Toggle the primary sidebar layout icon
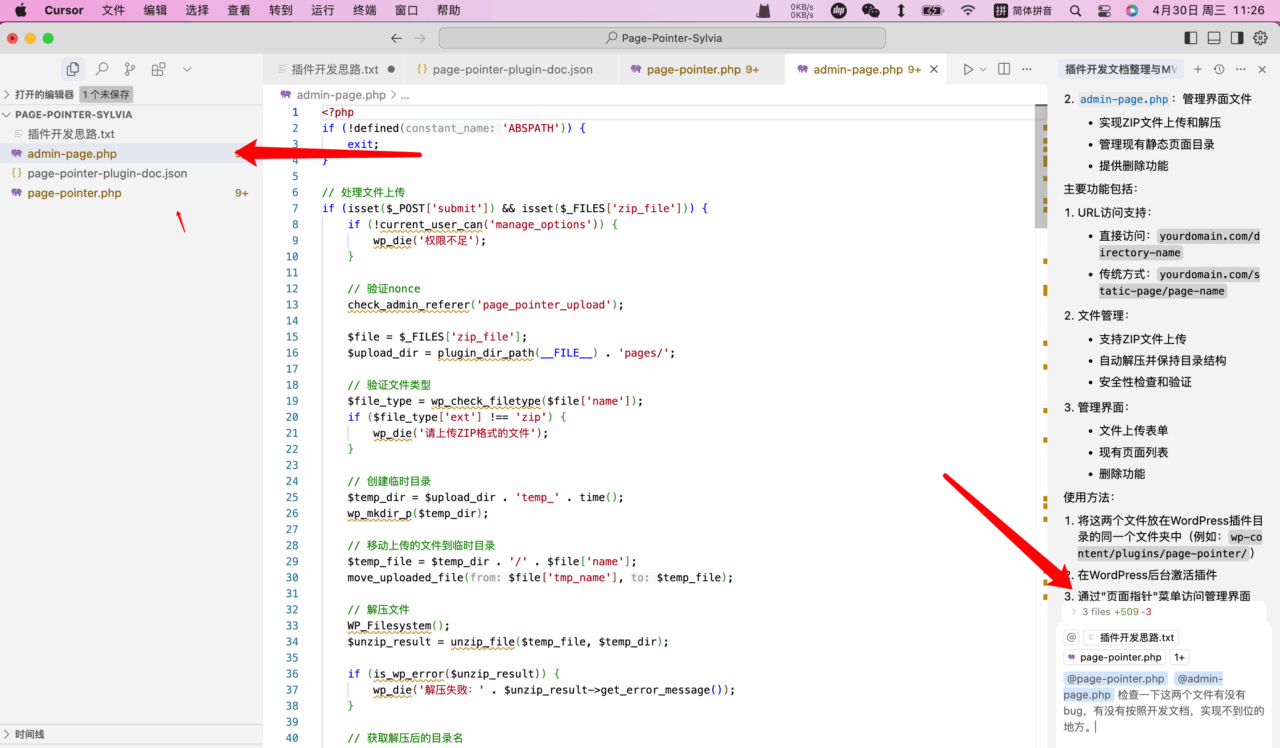This screenshot has width=1280, height=748. pos(1190,38)
